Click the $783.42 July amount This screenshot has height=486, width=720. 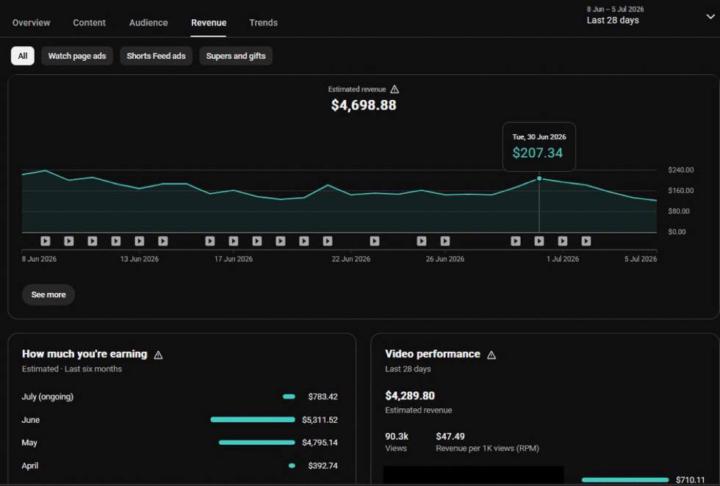click(323, 396)
